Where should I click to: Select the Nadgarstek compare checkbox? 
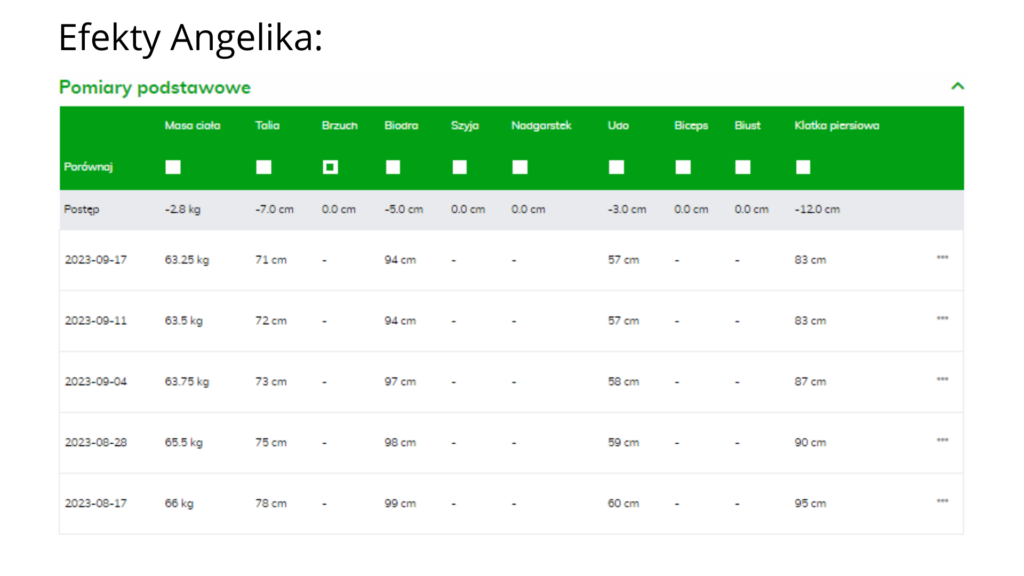(520, 167)
